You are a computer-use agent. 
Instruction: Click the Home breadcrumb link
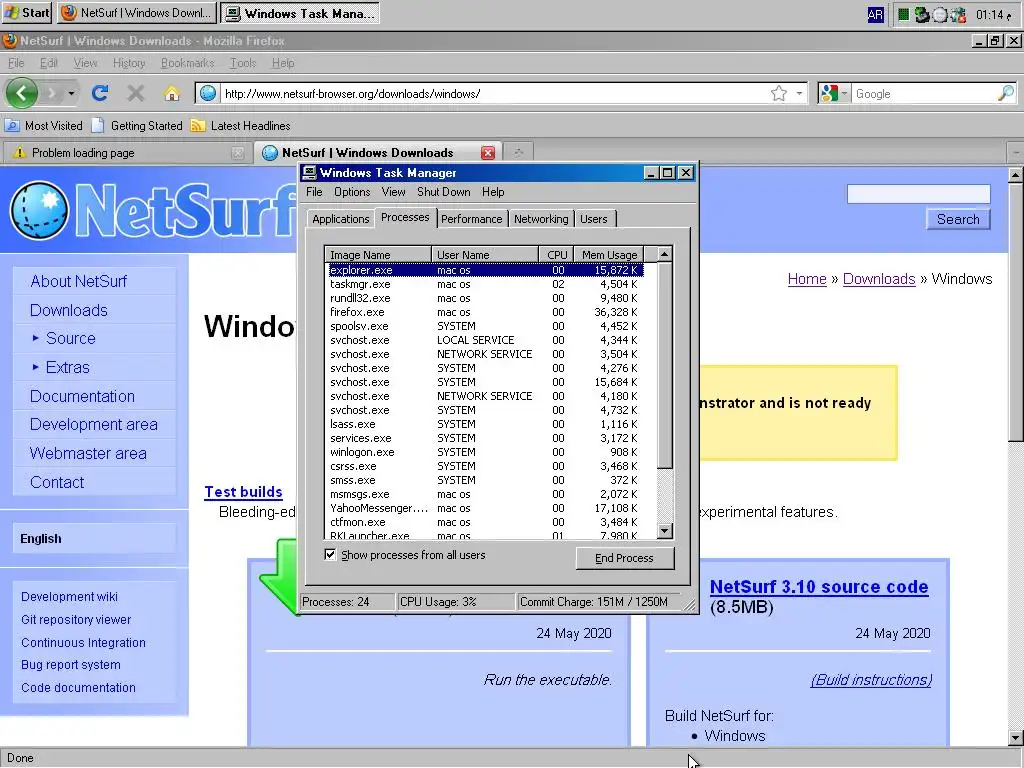pos(807,279)
